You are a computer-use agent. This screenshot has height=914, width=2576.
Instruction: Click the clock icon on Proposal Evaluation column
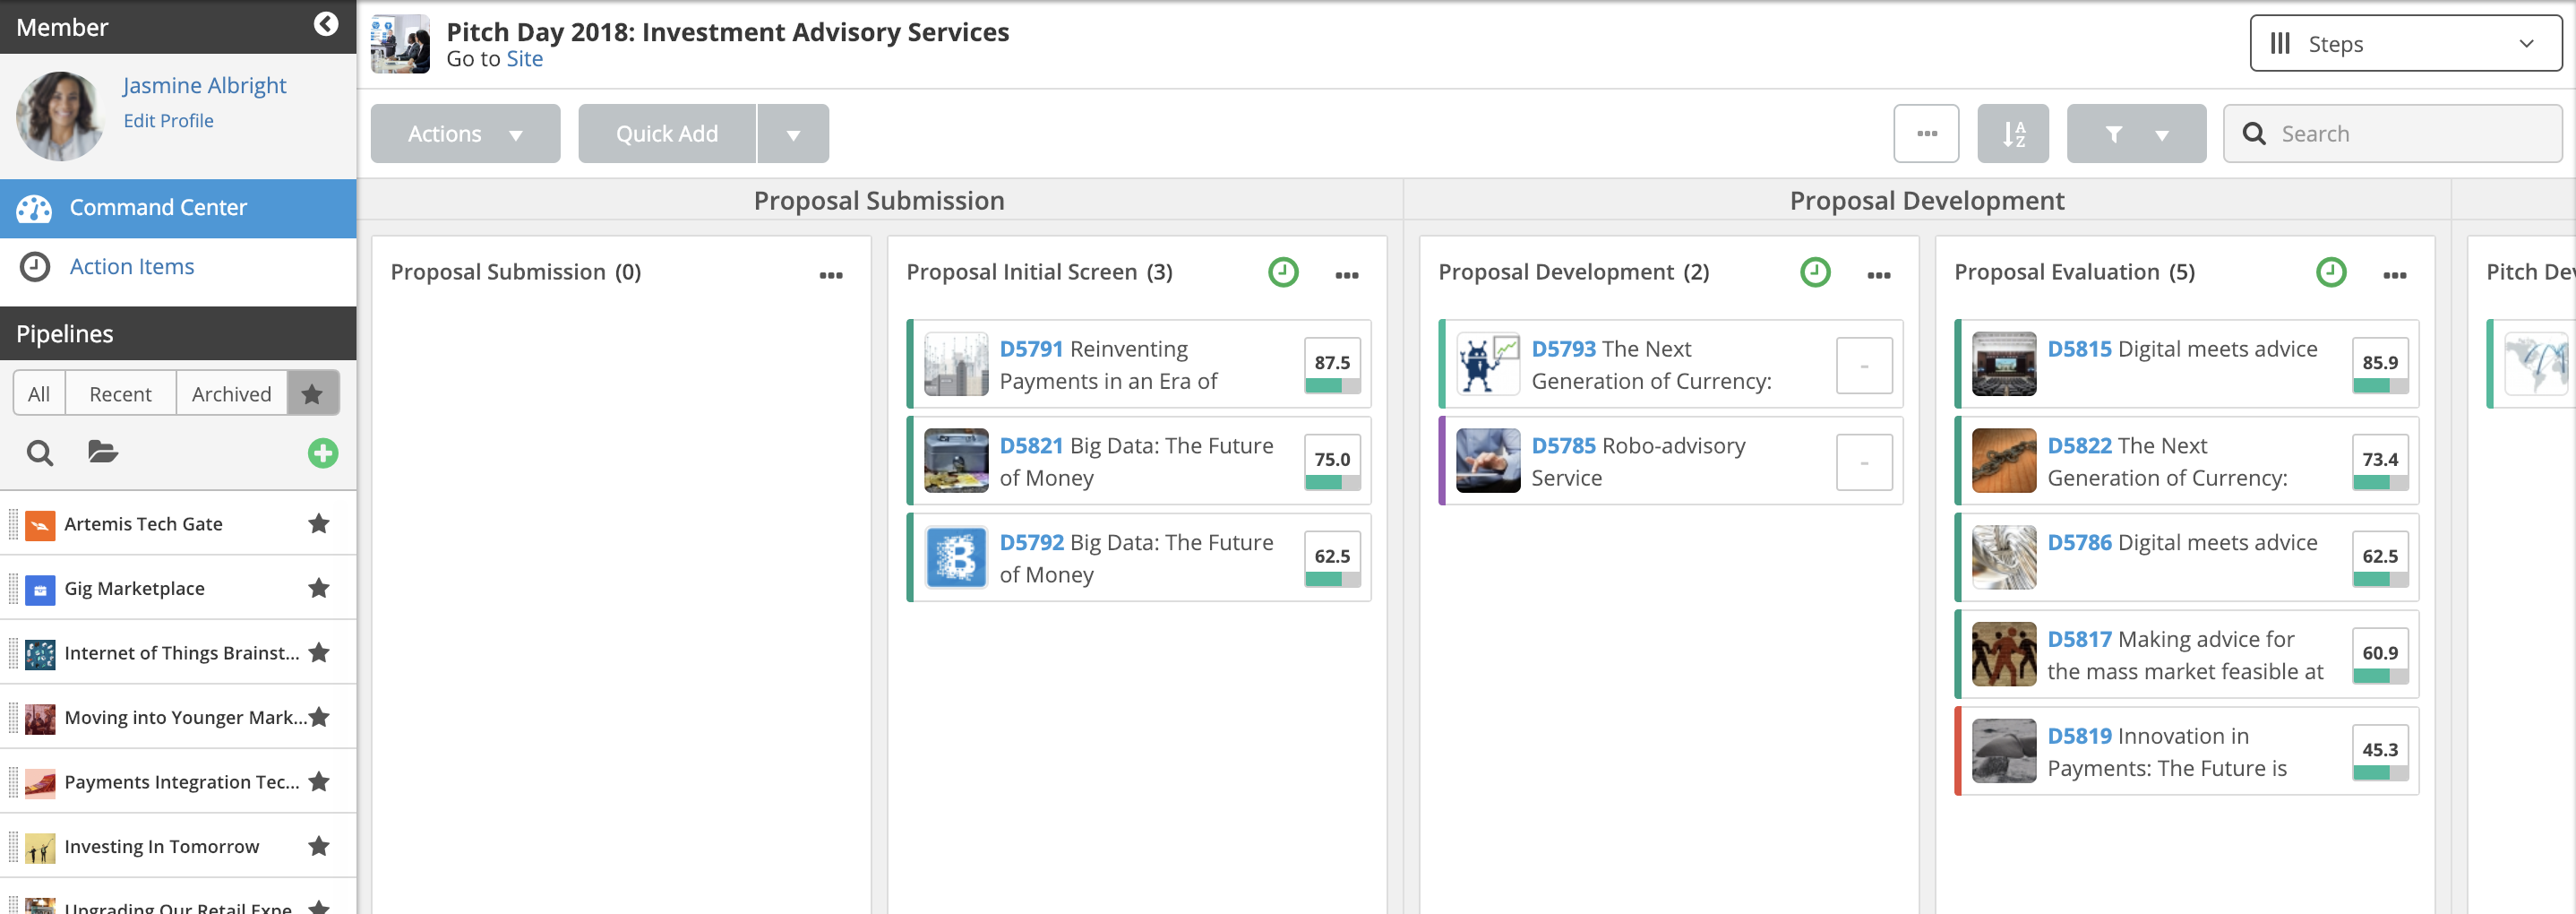(2331, 272)
